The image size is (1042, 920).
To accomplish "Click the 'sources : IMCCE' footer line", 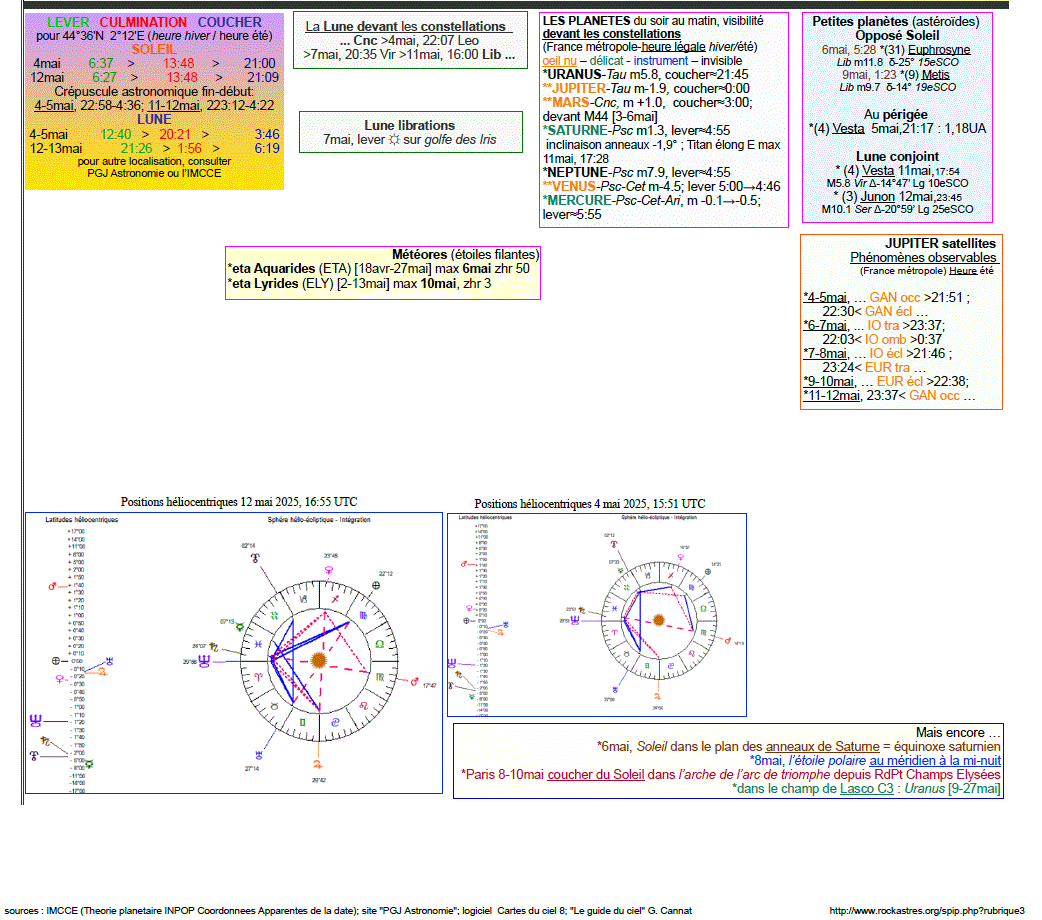I will (x=348, y=911).
